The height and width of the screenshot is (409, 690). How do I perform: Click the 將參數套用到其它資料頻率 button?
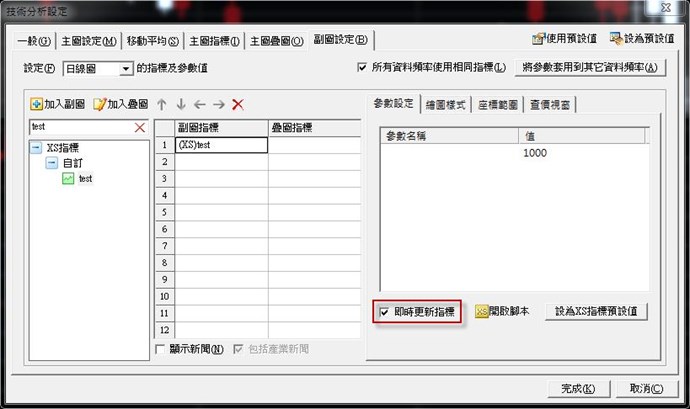pyautogui.click(x=590, y=67)
